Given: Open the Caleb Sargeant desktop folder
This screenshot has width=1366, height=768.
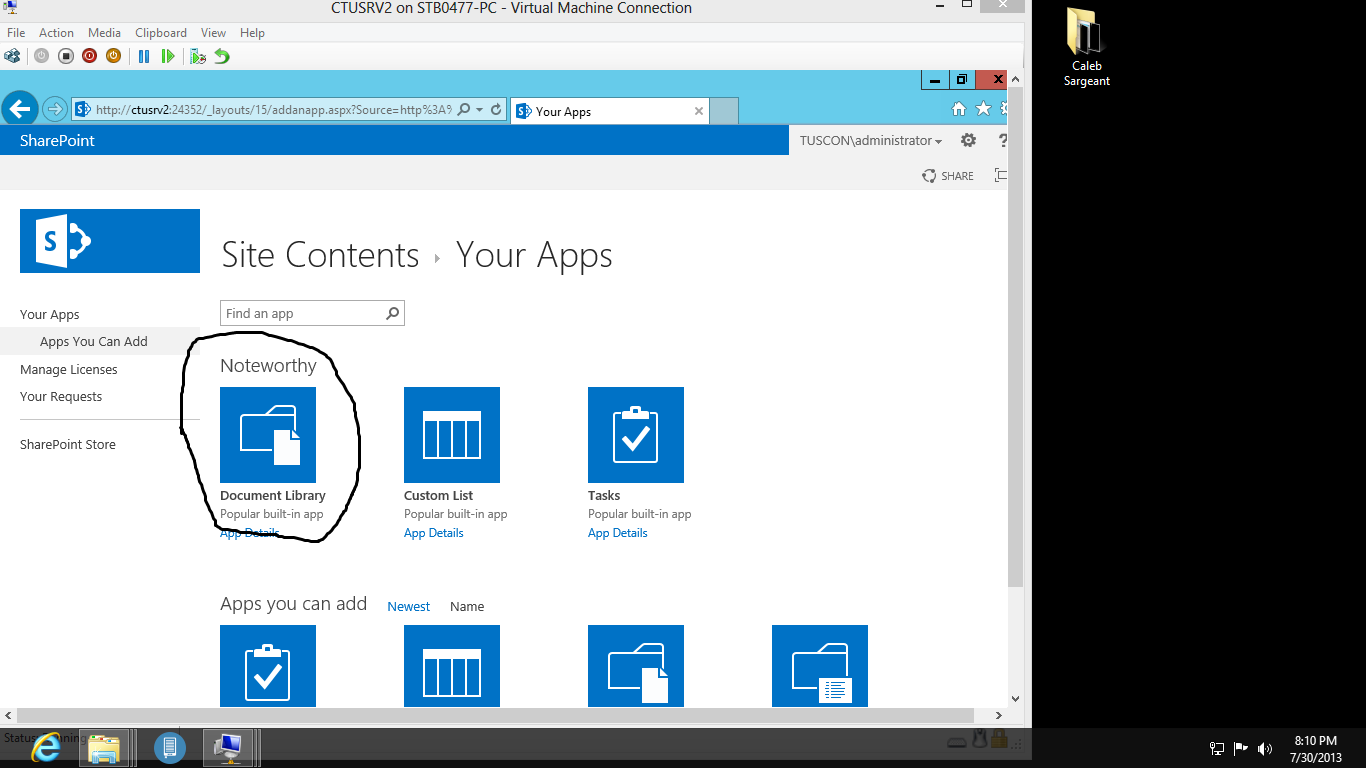Looking at the screenshot, I should point(1086,48).
